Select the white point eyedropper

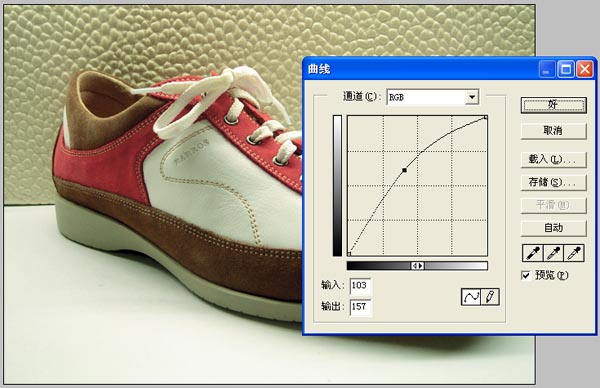pos(574,253)
